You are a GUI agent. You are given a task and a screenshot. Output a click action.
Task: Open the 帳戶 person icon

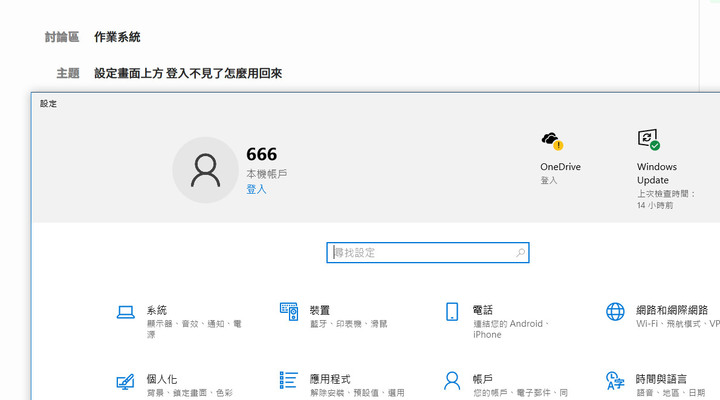pos(452,380)
